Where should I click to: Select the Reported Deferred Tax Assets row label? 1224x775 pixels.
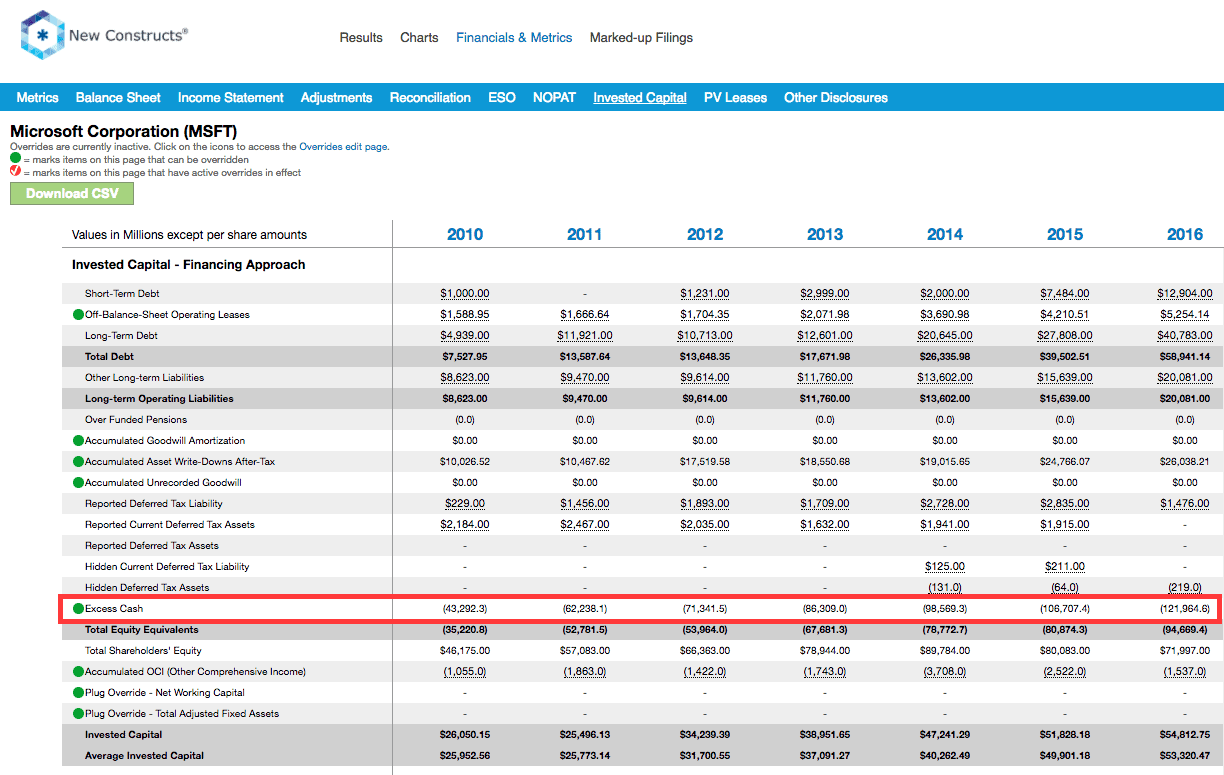(x=152, y=546)
